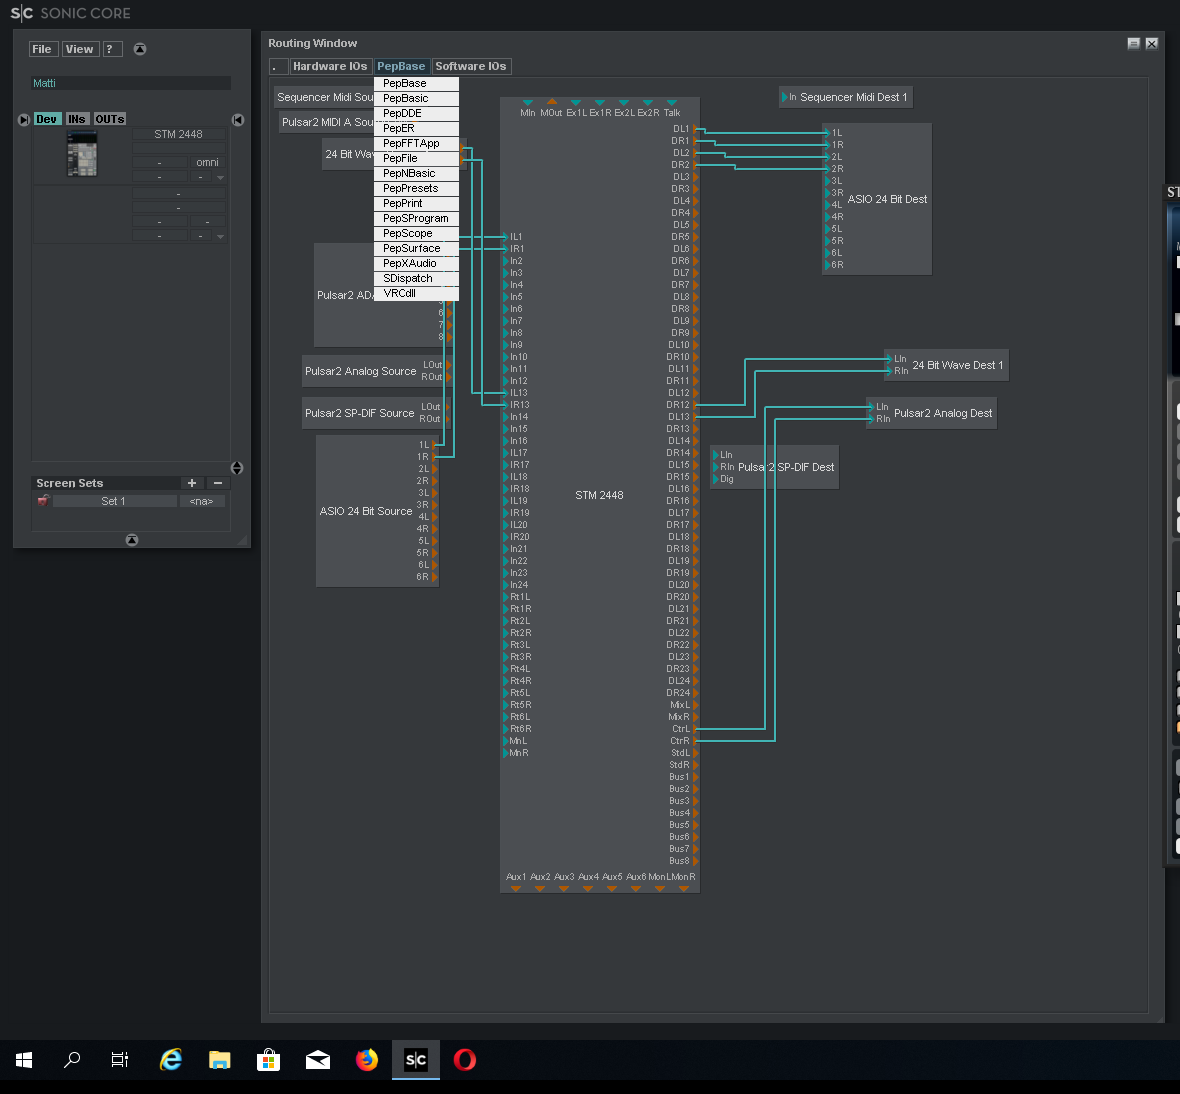Screen dimensions: 1180x1094
Task: Click the up-down resize arrow above Screen Sets
Action: click(236, 468)
